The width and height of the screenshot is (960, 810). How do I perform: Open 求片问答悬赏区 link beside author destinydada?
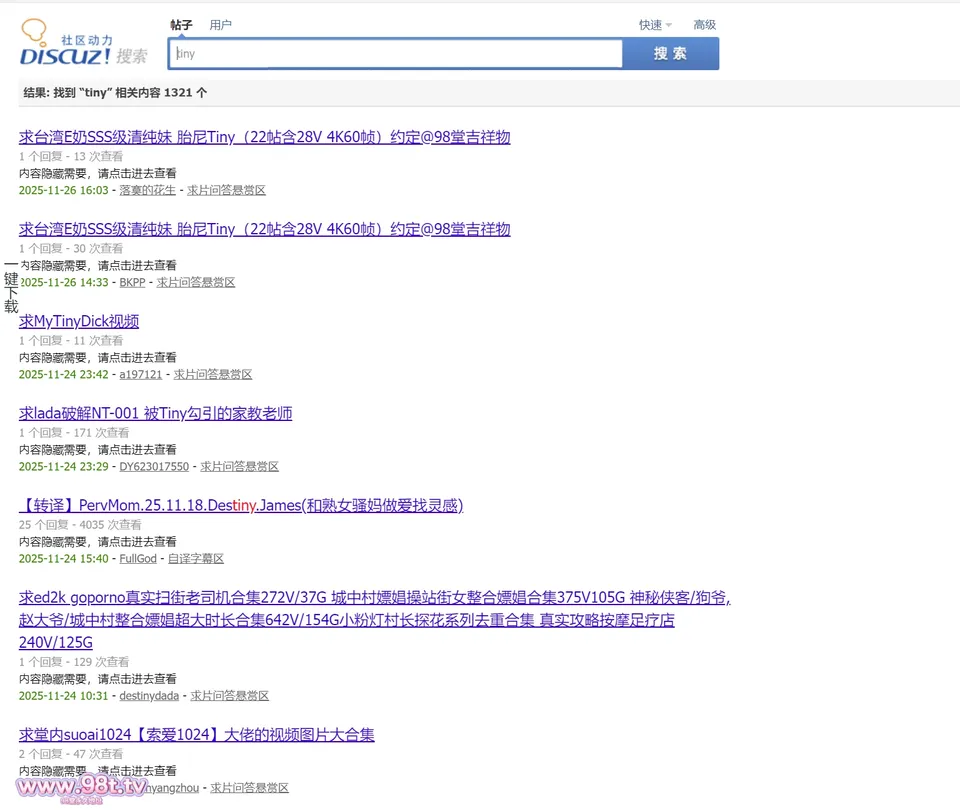(x=230, y=696)
